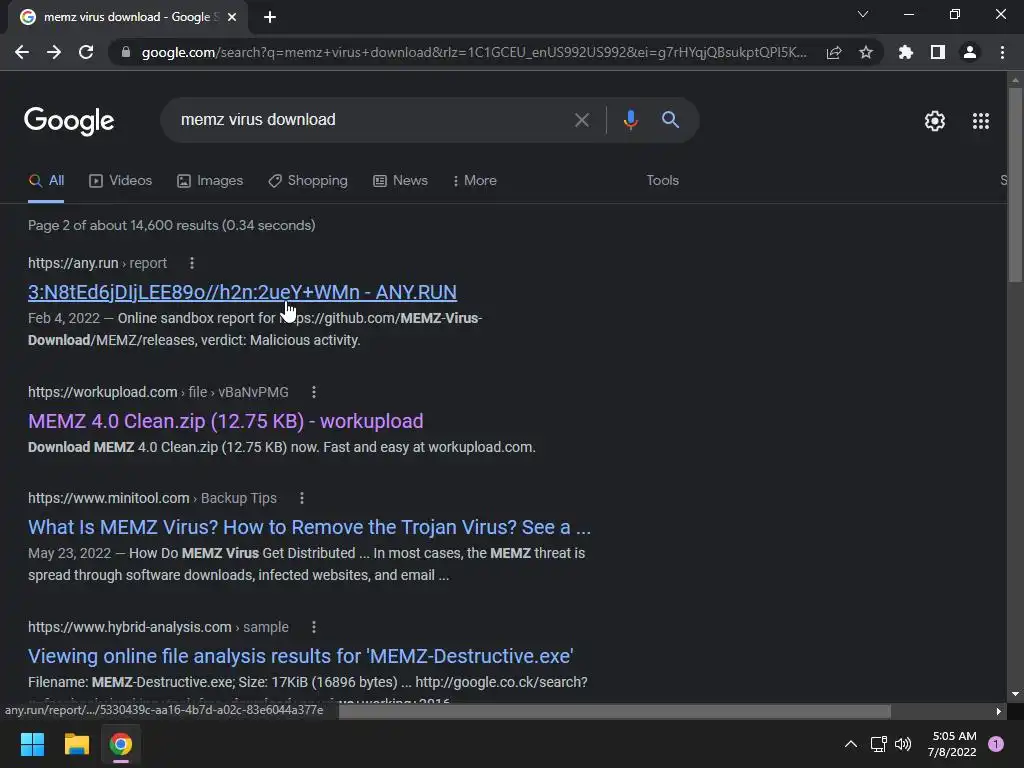The width and height of the screenshot is (1024, 768).
Task: Switch to the Images tab
Action: pos(210,181)
